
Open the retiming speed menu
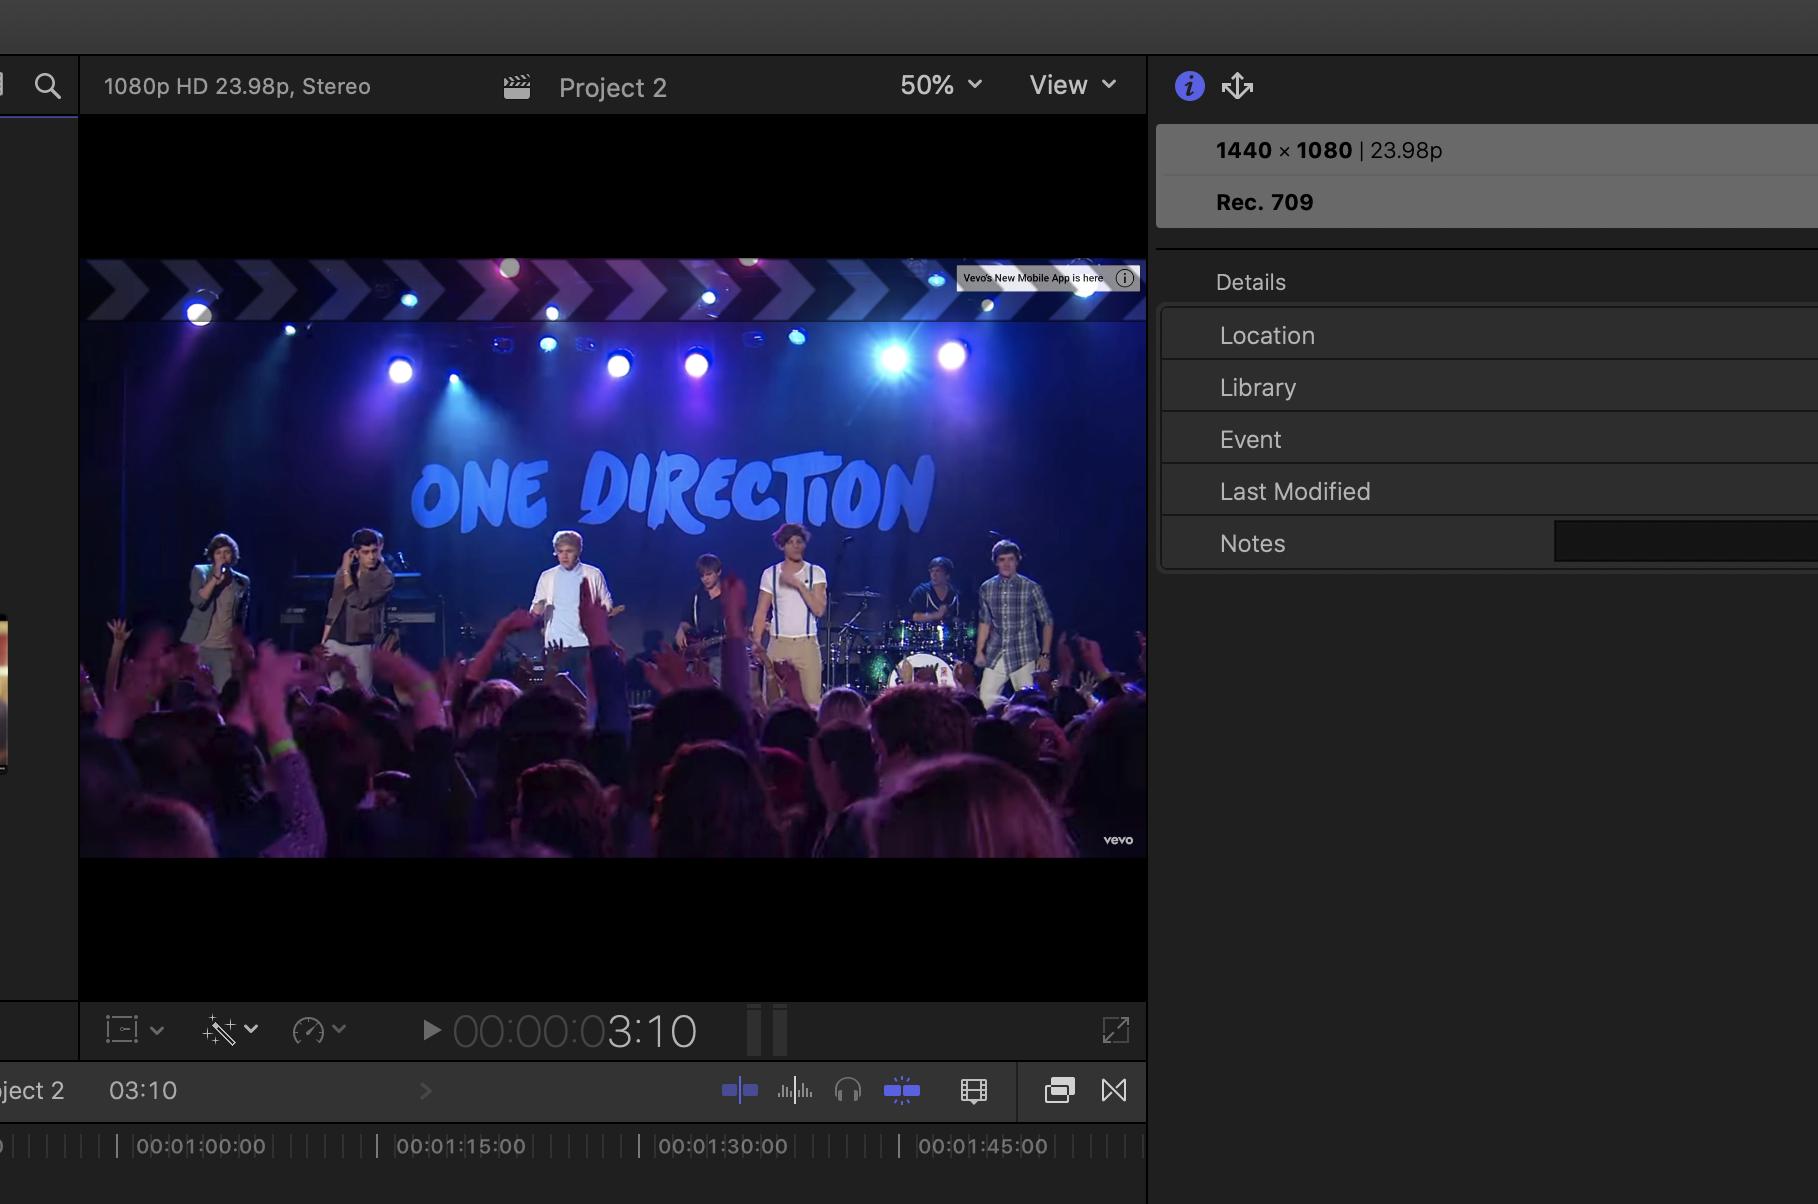[x=319, y=1030]
